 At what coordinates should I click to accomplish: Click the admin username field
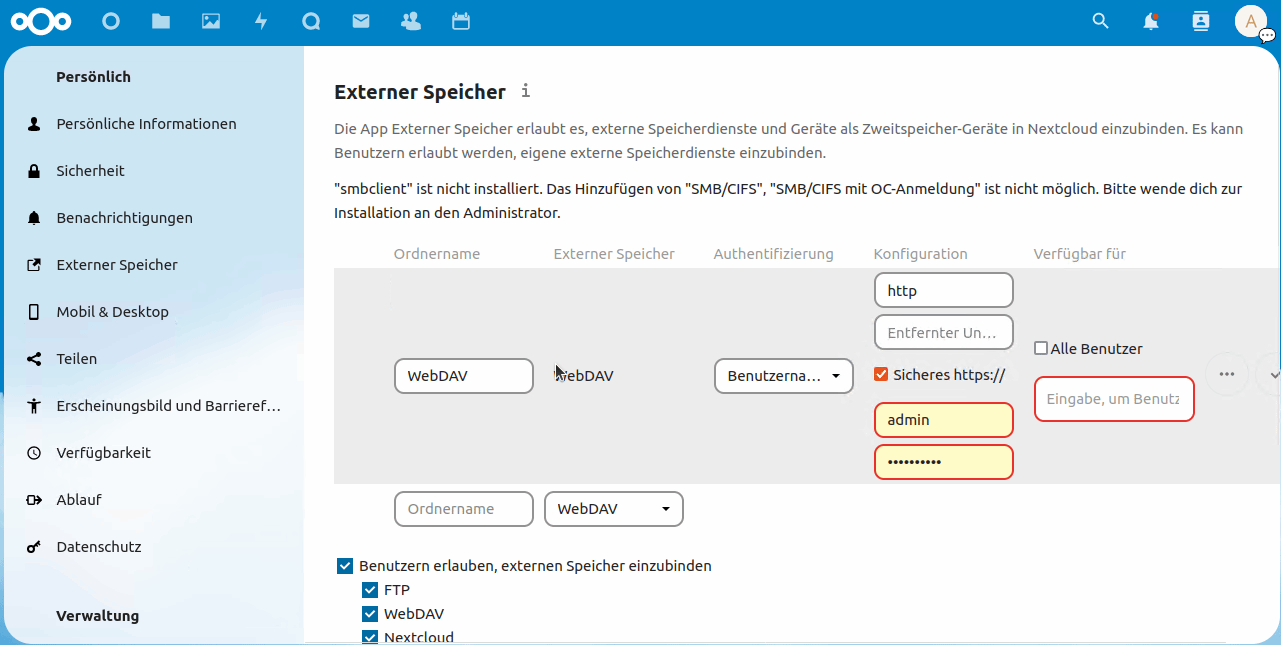point(943,420)
